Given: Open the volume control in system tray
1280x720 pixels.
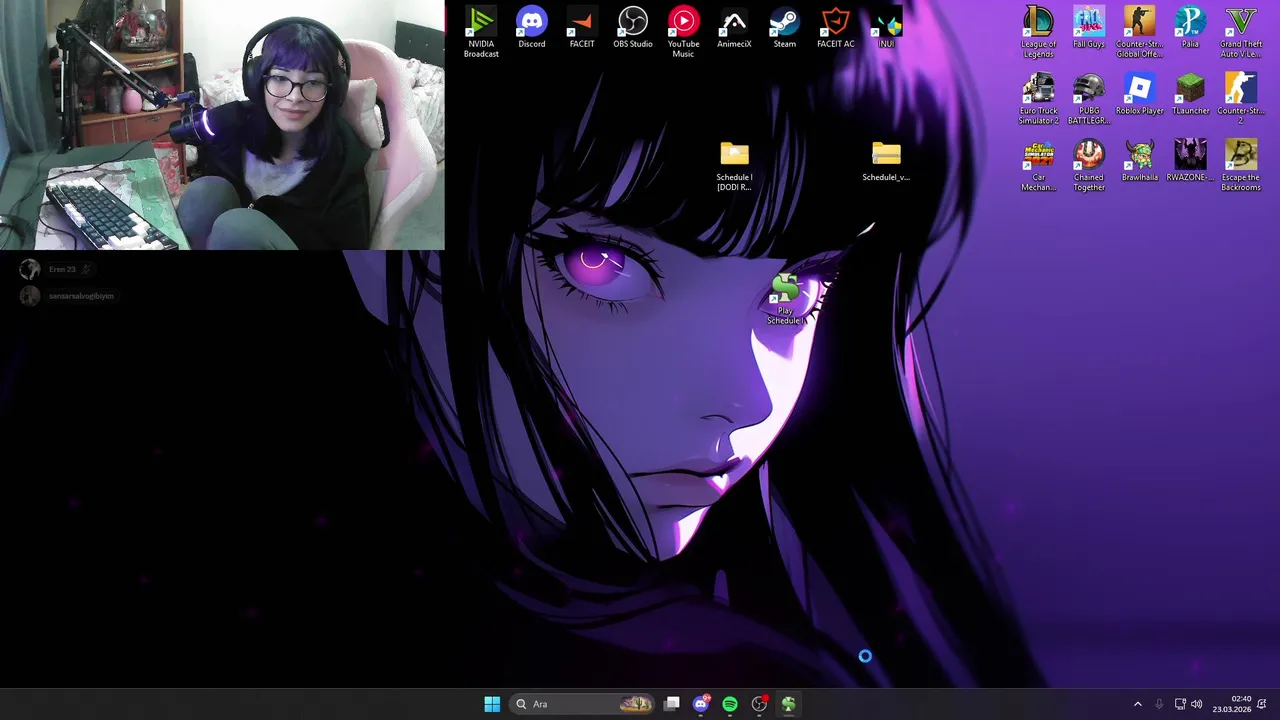Looking at the screenshot, I should [1197, 704].
